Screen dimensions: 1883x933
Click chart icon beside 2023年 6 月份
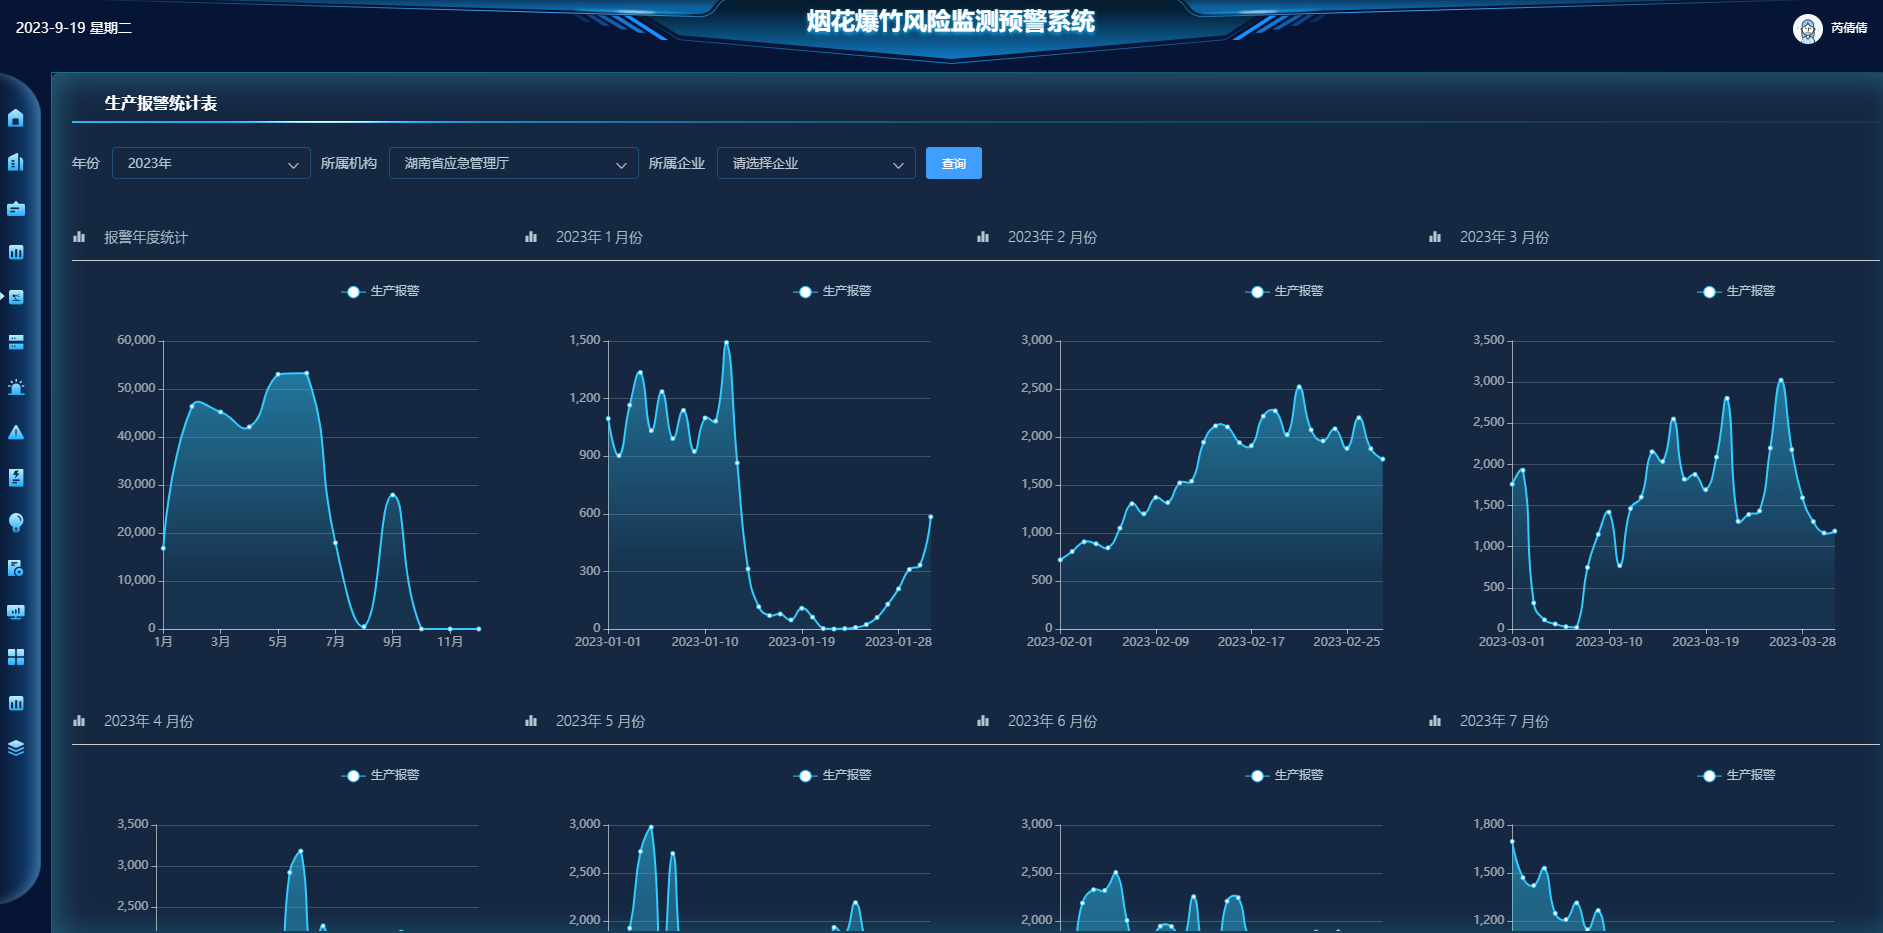coord(983,721)
